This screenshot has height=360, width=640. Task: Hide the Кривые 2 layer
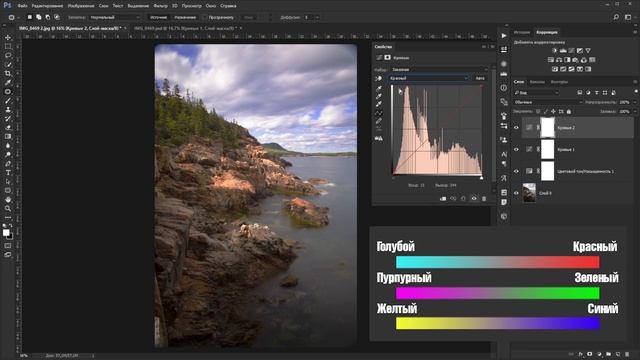(x=516, y=128)
